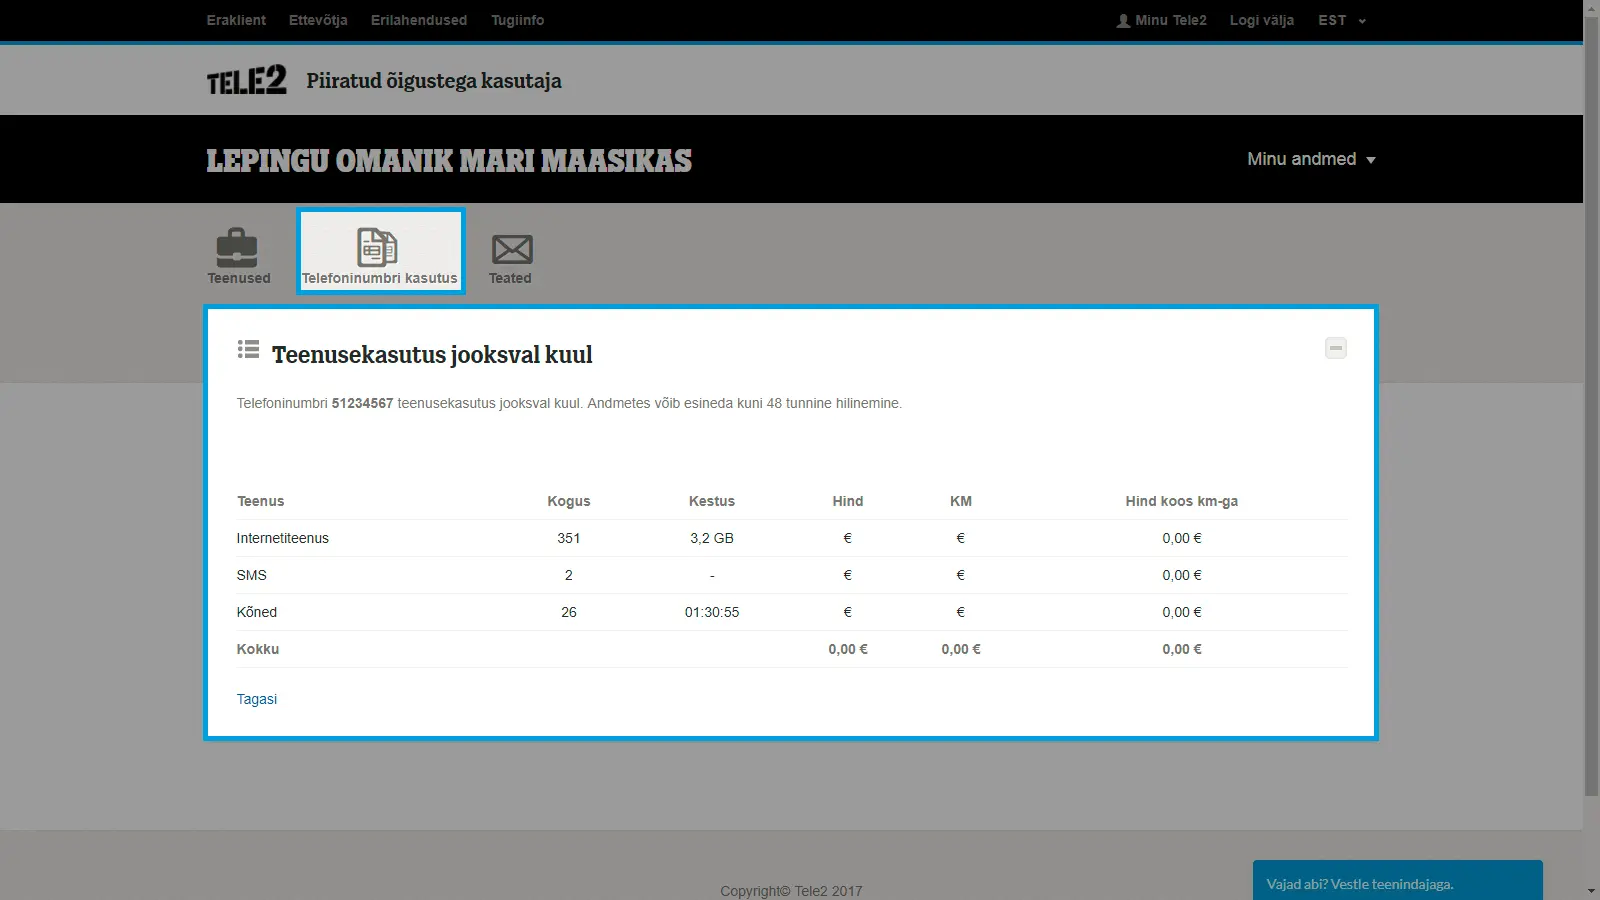Open the Vajad abi chat widget
This screenshot has width=1600, height=900.
[1397, 882]
